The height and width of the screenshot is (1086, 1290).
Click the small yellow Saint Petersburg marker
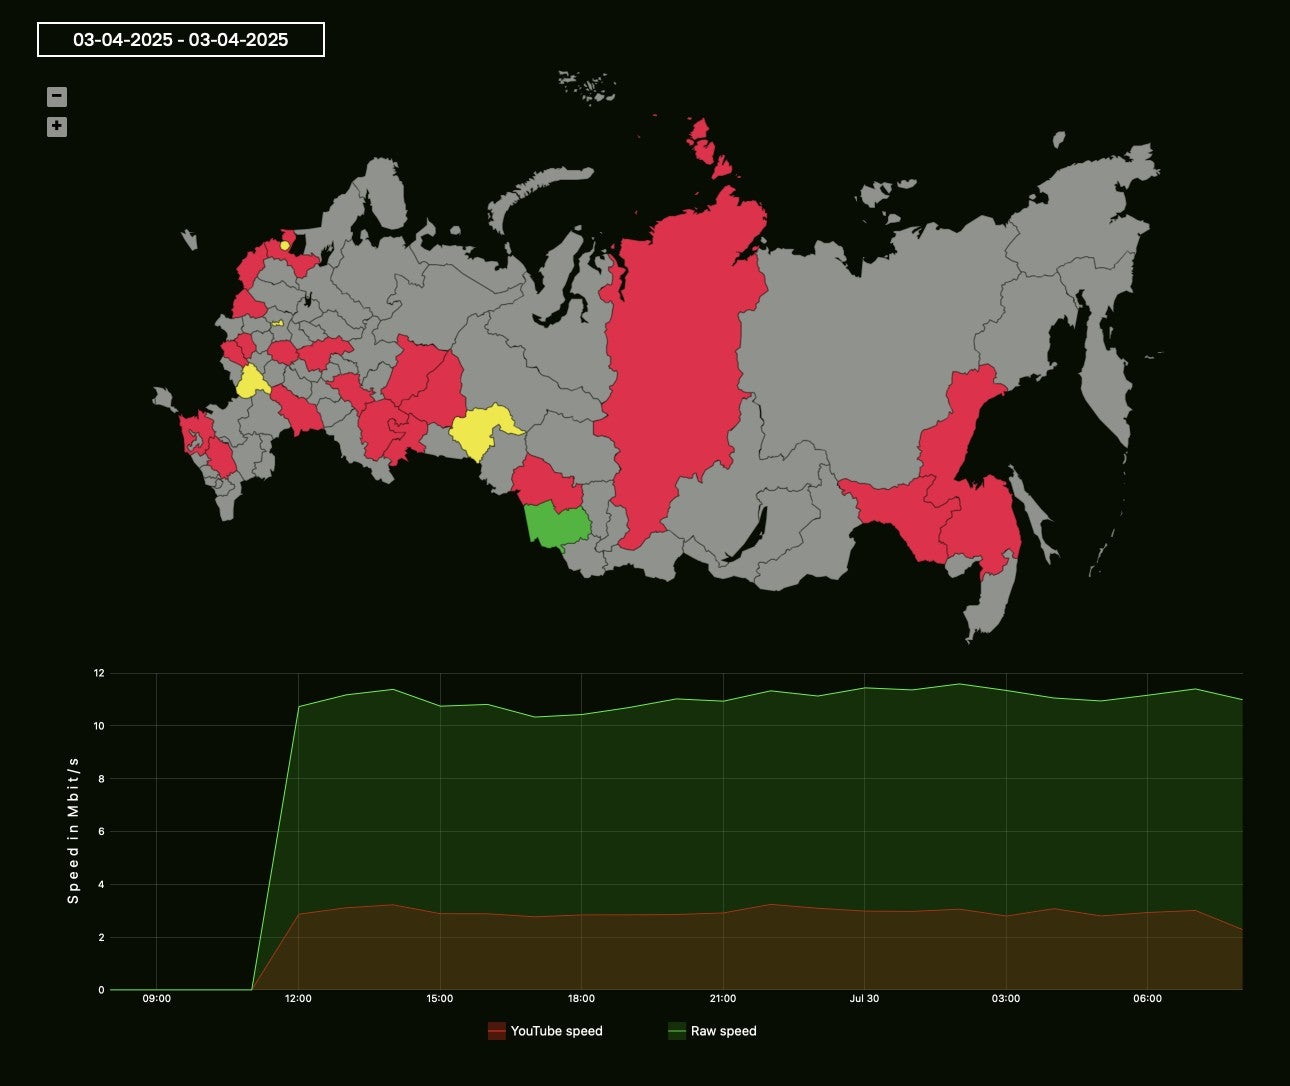click(x=283, y=243)
